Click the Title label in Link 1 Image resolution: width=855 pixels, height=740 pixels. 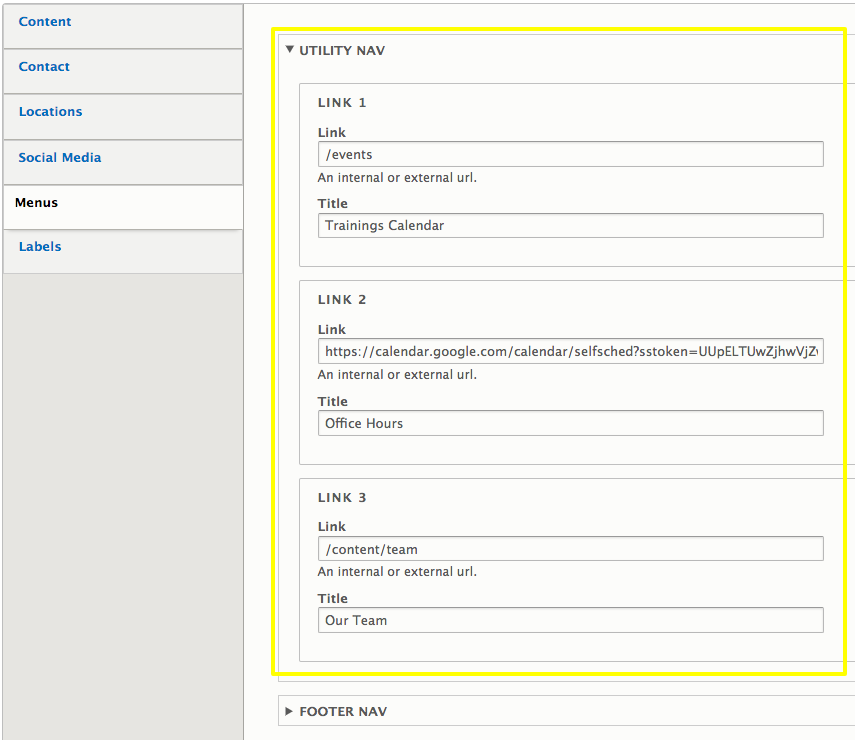click(x=333, y=203)
